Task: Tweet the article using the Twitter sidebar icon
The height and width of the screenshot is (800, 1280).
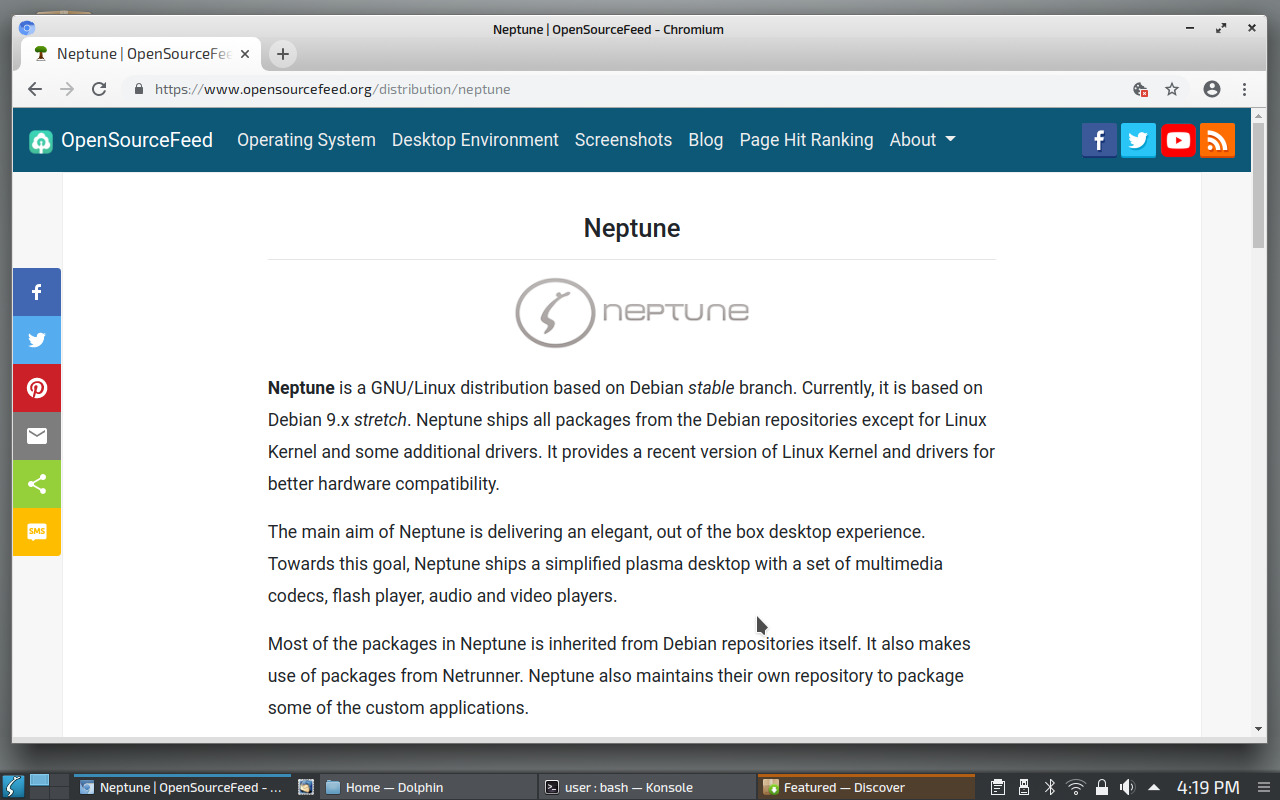Action: click(x=37, y=340)
